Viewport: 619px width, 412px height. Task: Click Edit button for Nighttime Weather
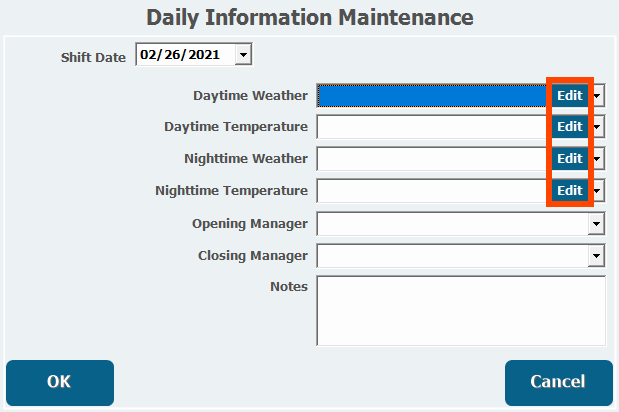tap(570, 159)
